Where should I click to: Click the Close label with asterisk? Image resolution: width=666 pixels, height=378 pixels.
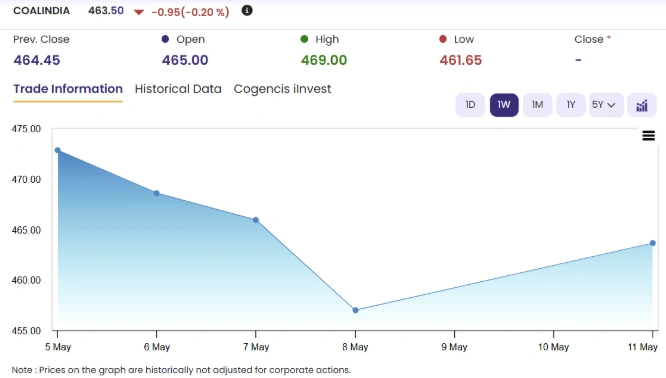pyautogui.click(x=593, y=39)
